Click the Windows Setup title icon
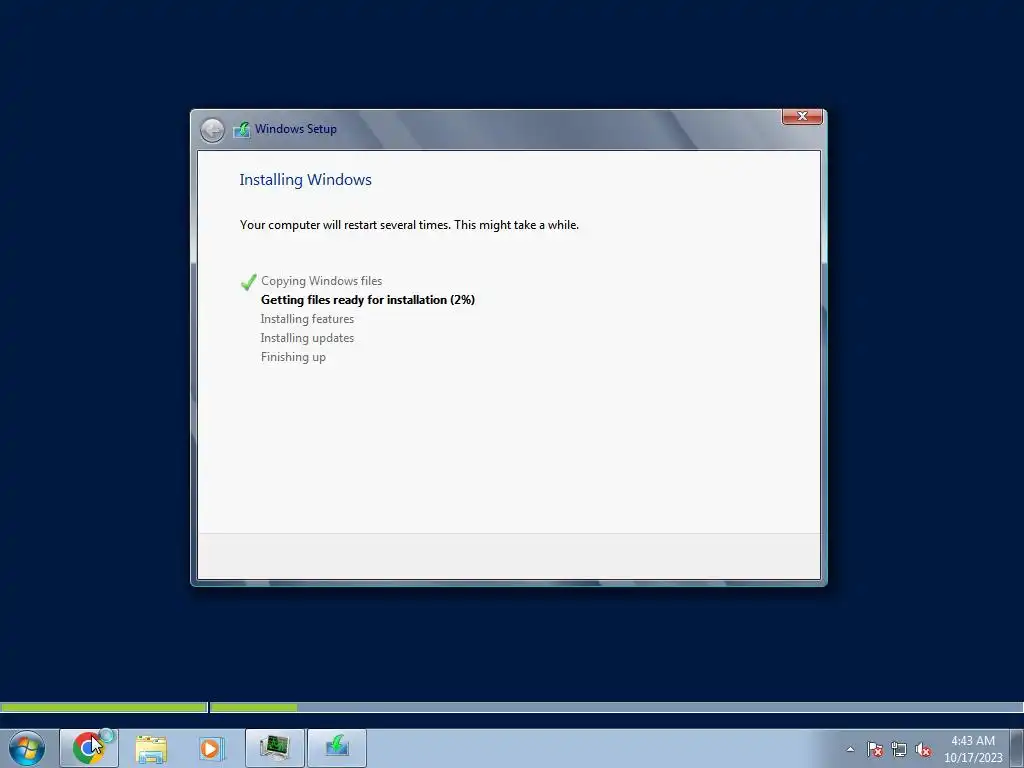1024x768 pixels. pyautogui.click(x=242, y=129)
